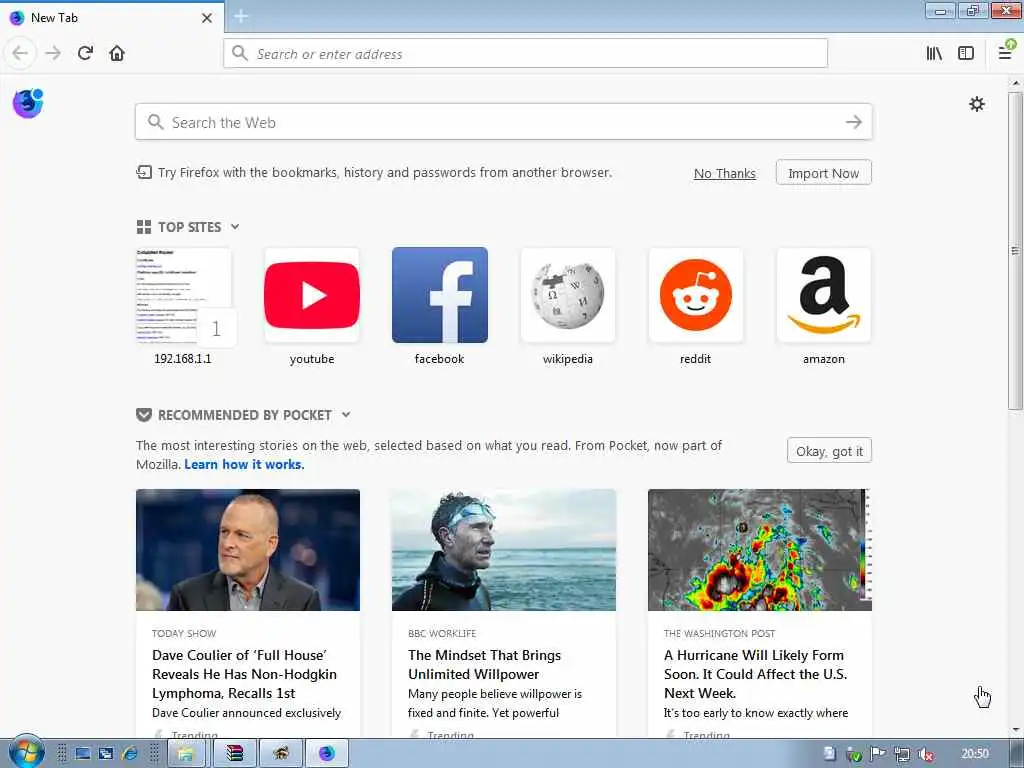
Task: Click the TODAY SHOW source label
Action: (184, 633)
